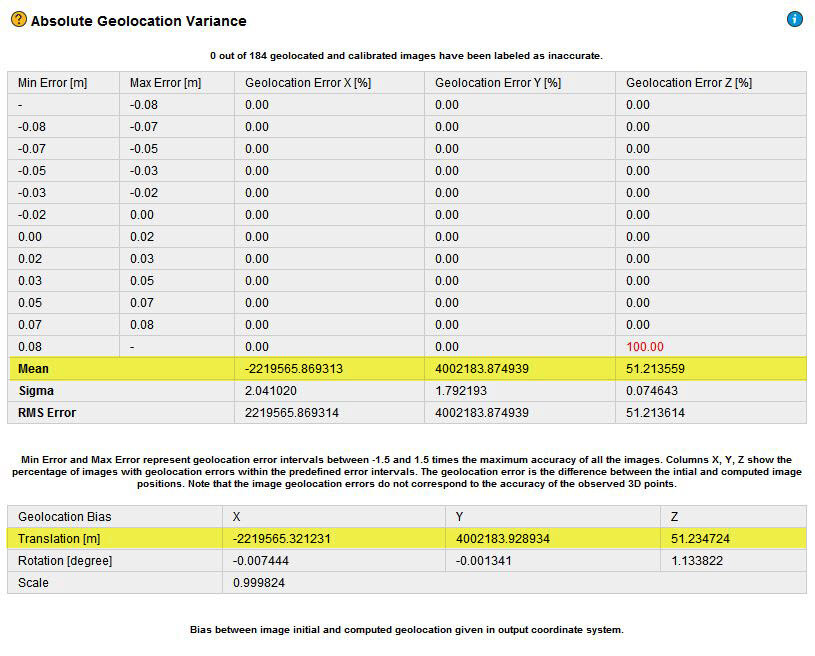Viewport: 815px width, 656px height.
Task: Click the Mean Geolocation Error Z value 51.213559
Action: coord(654,368)
